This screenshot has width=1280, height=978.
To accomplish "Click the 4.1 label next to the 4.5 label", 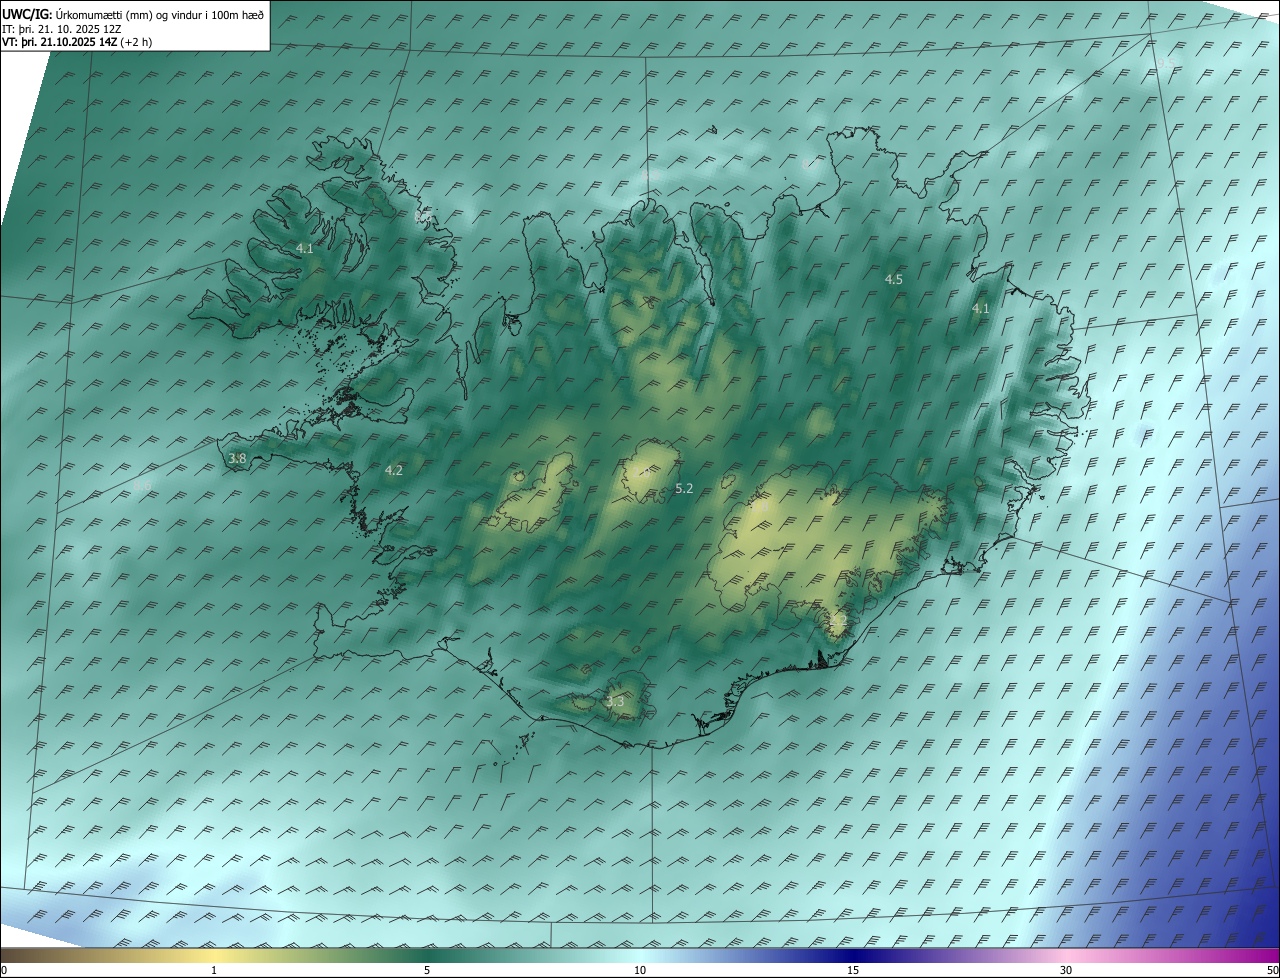I will [981, 309].
